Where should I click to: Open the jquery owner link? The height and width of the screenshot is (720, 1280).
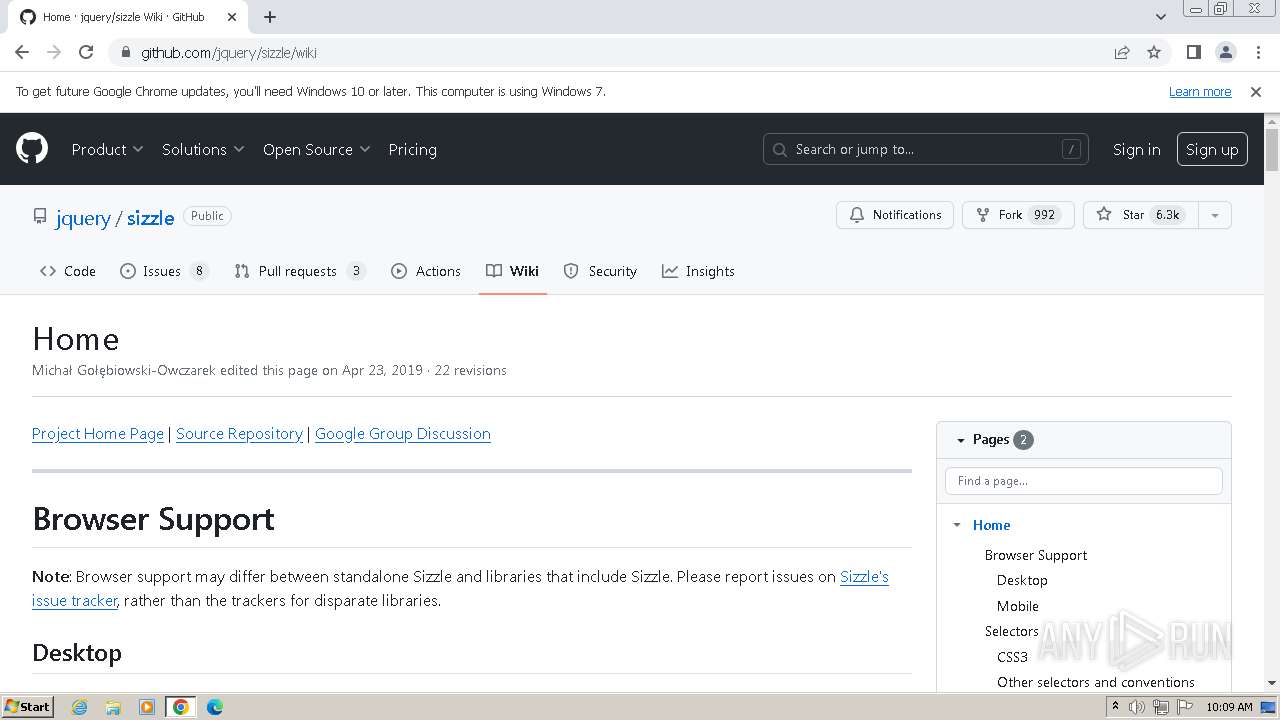coord(83,218)
